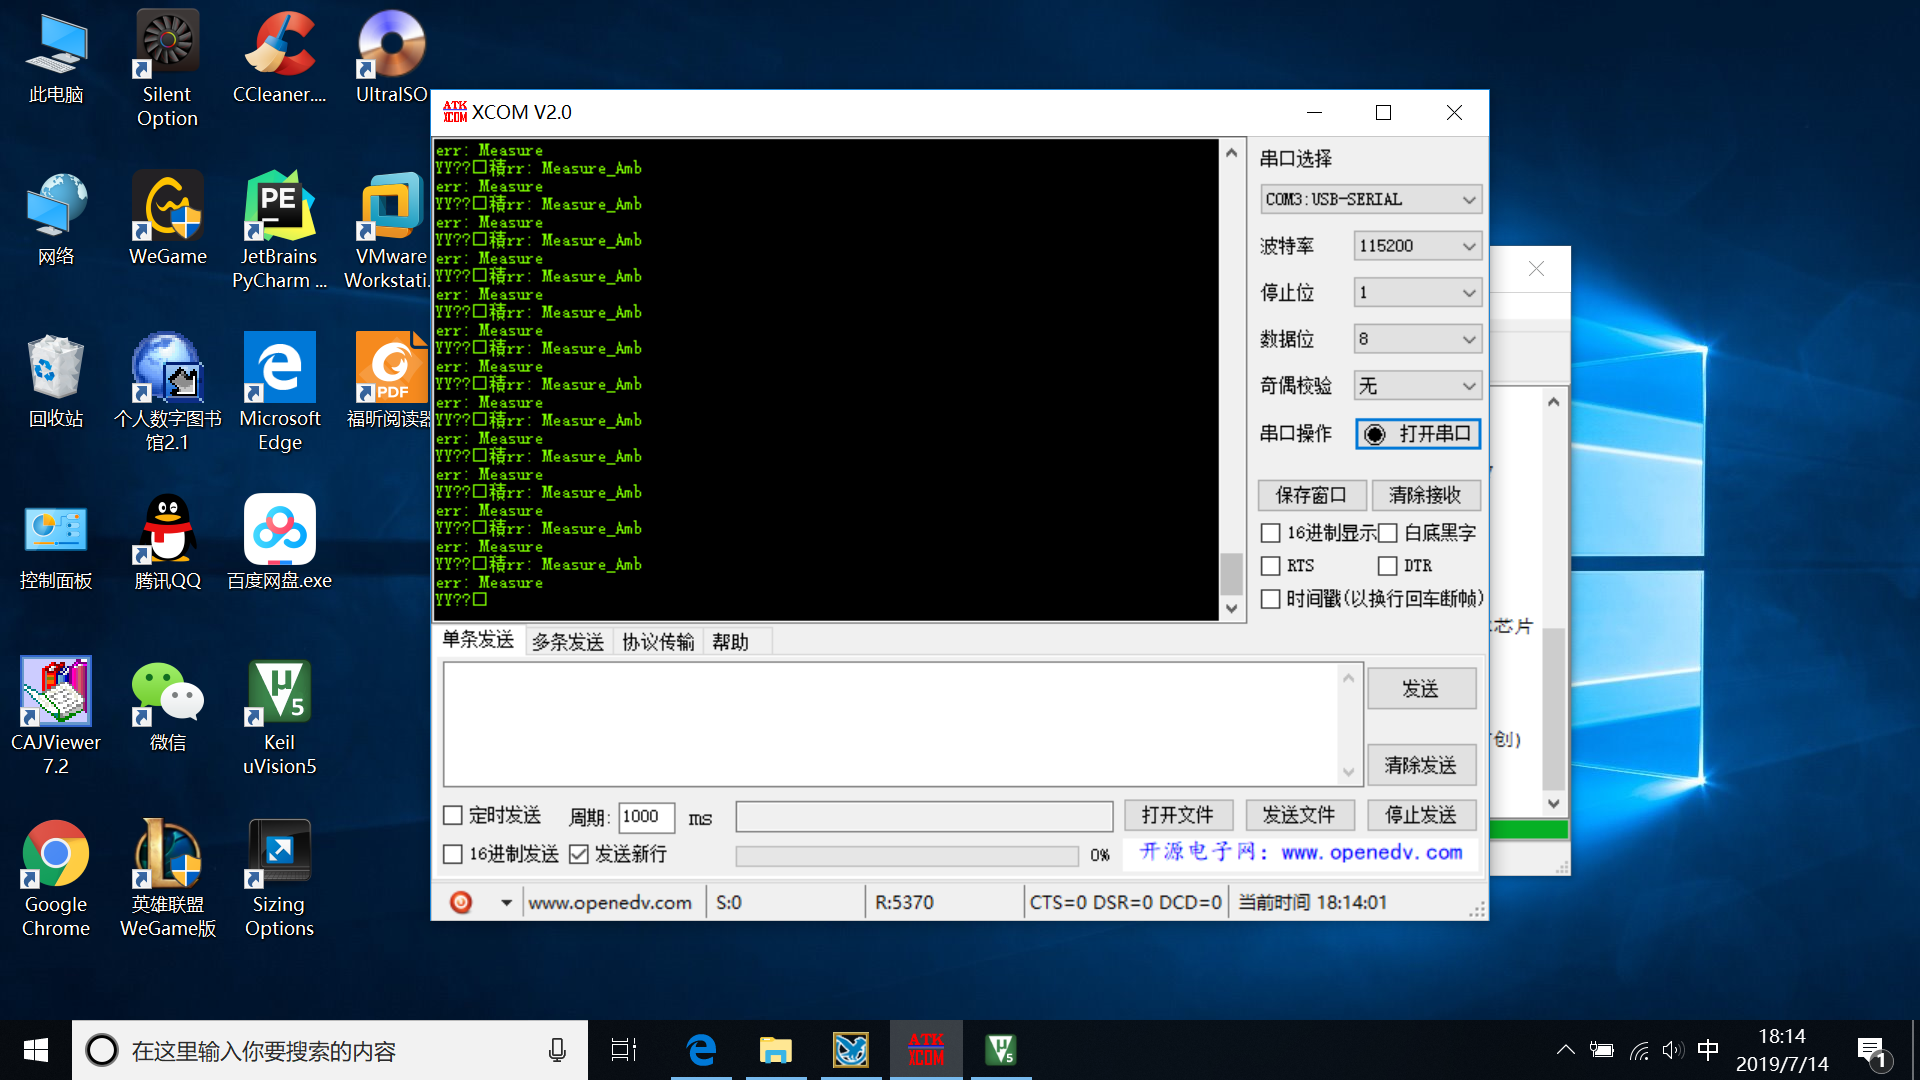Click 停止发送 stop sending button
The width and height of the screenshot is (1920, 1080).
point(1421,815)
